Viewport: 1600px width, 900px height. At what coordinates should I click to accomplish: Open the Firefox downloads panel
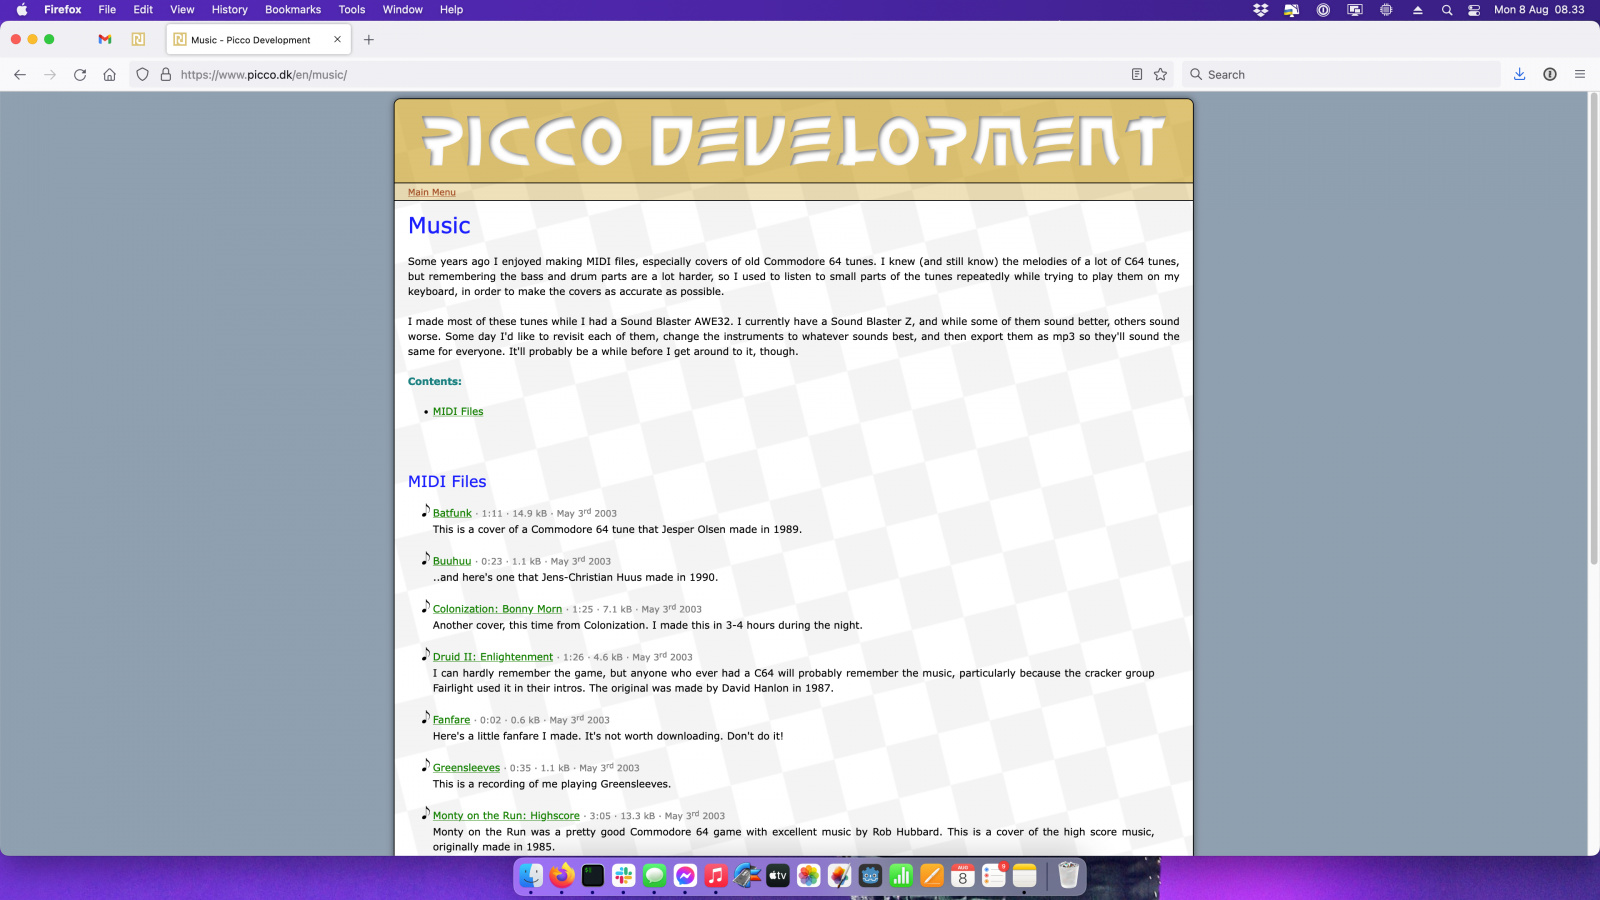(1519, 75)
